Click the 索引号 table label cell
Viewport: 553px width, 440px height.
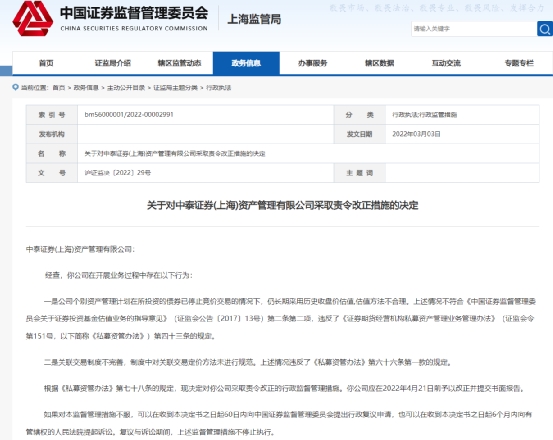tap(52, 115)
